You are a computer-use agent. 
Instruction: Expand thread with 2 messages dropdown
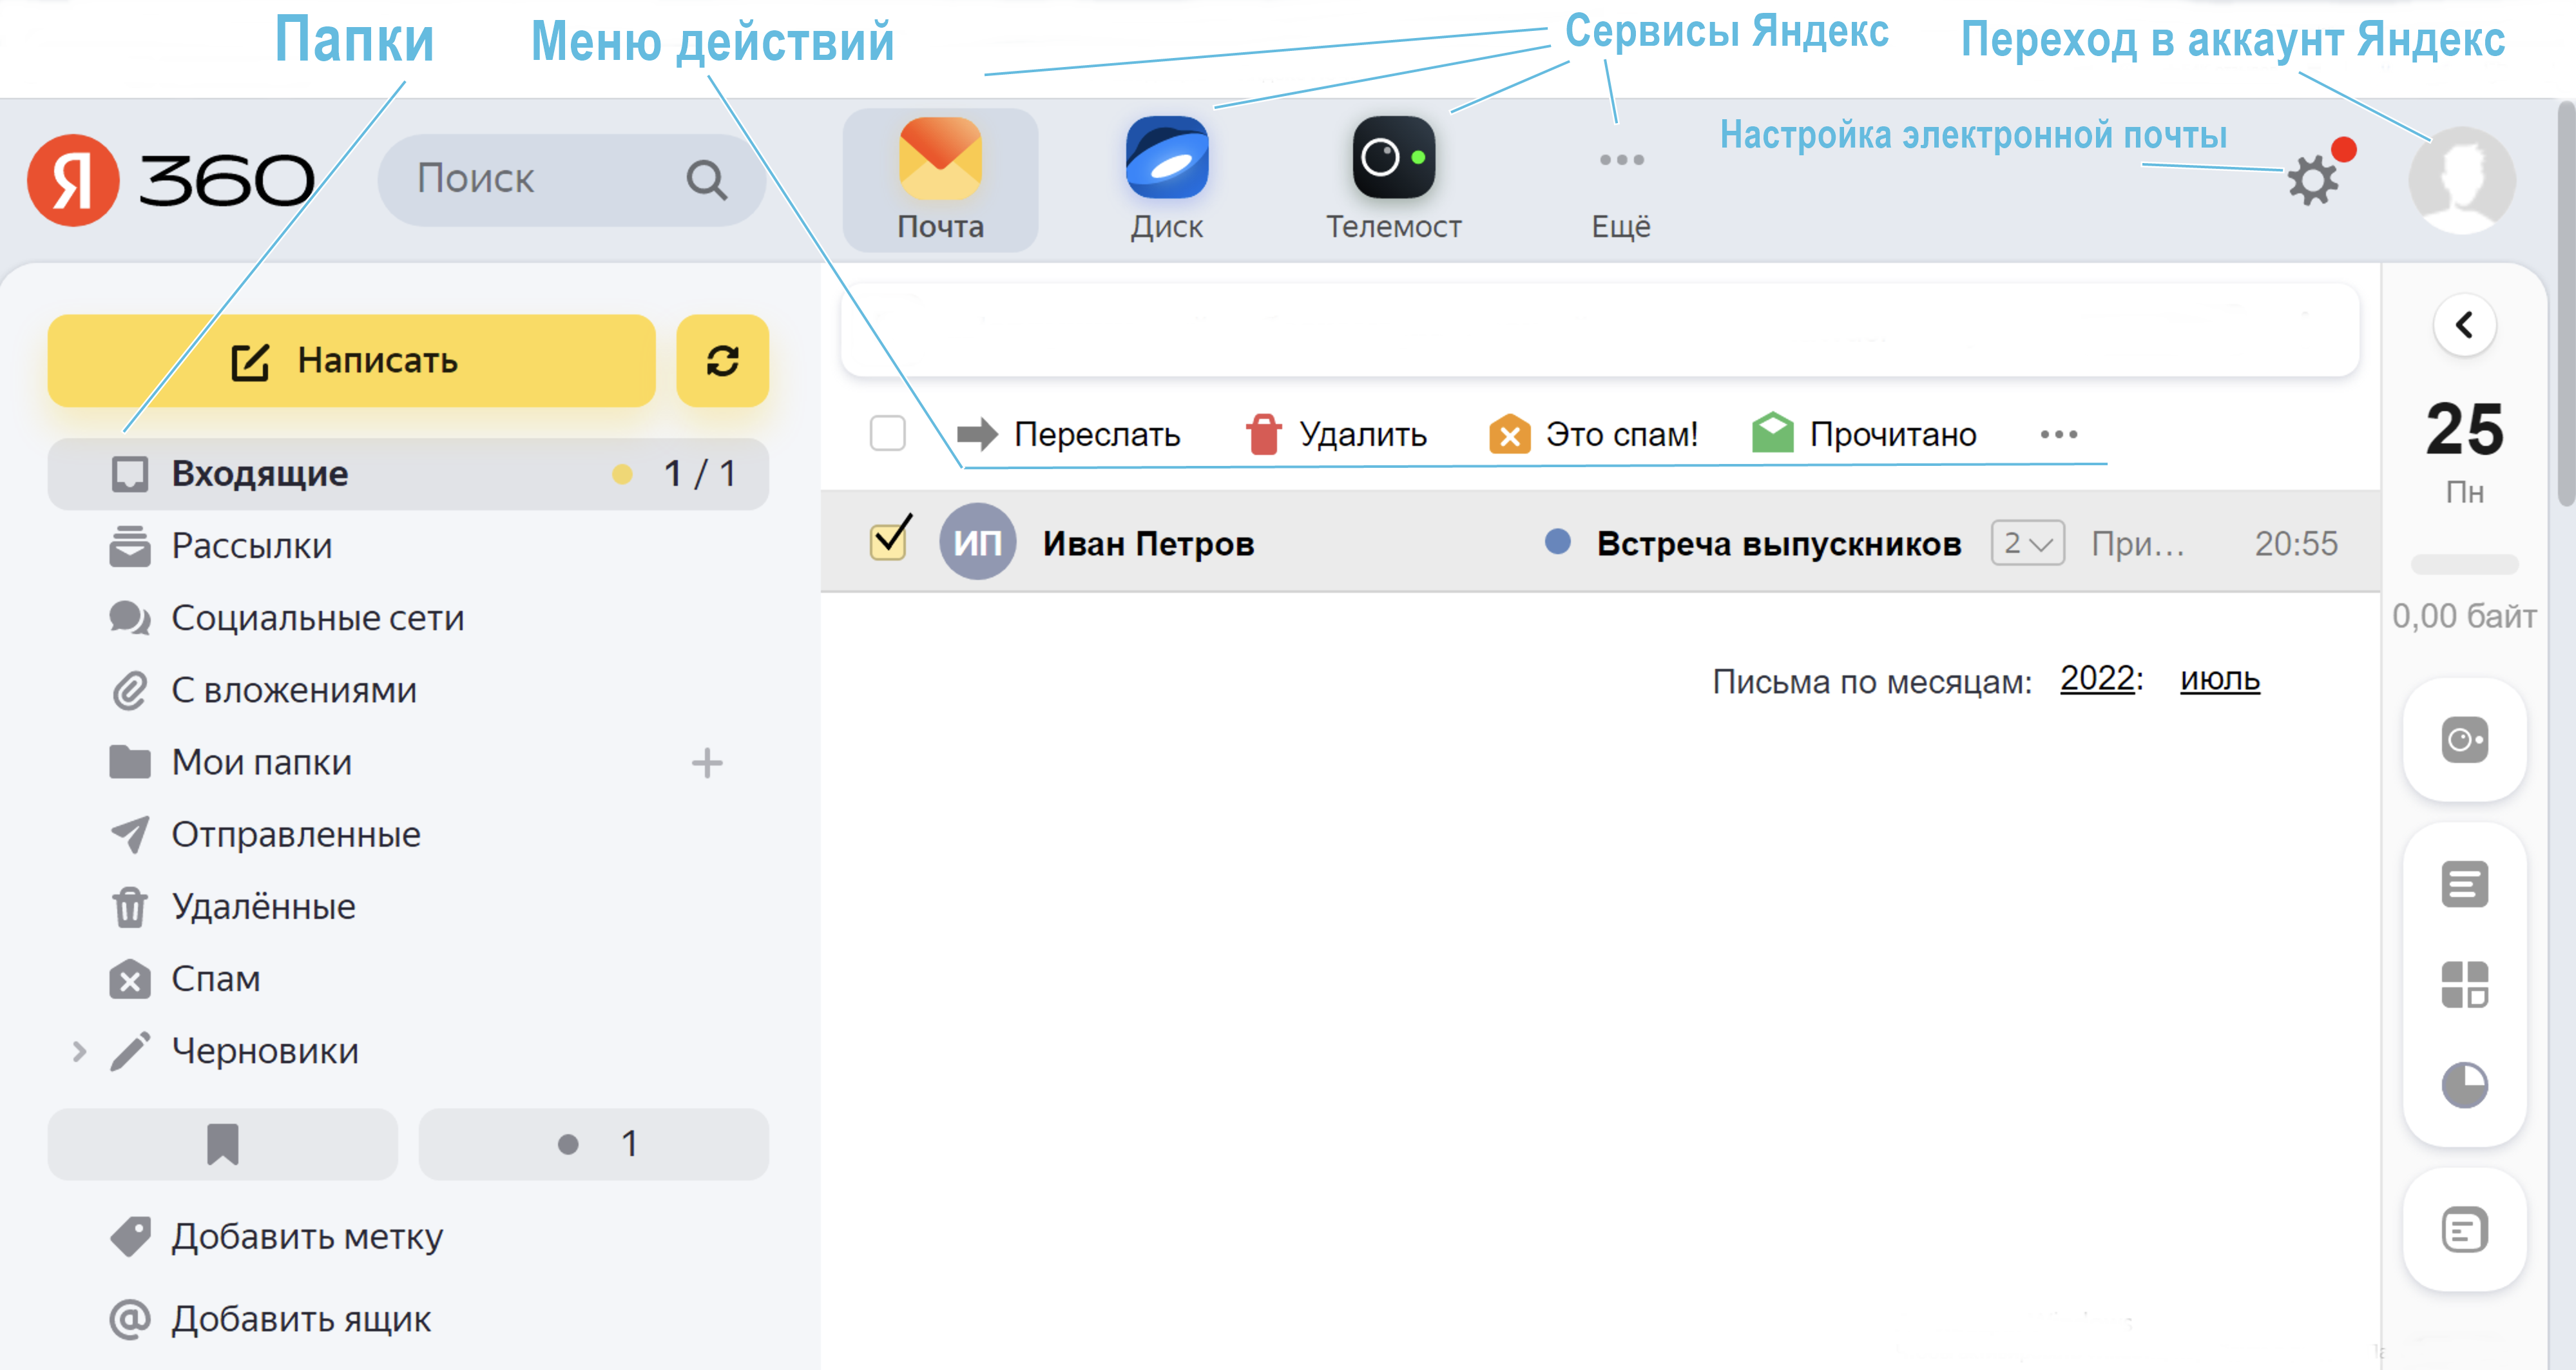[2027, 543]
